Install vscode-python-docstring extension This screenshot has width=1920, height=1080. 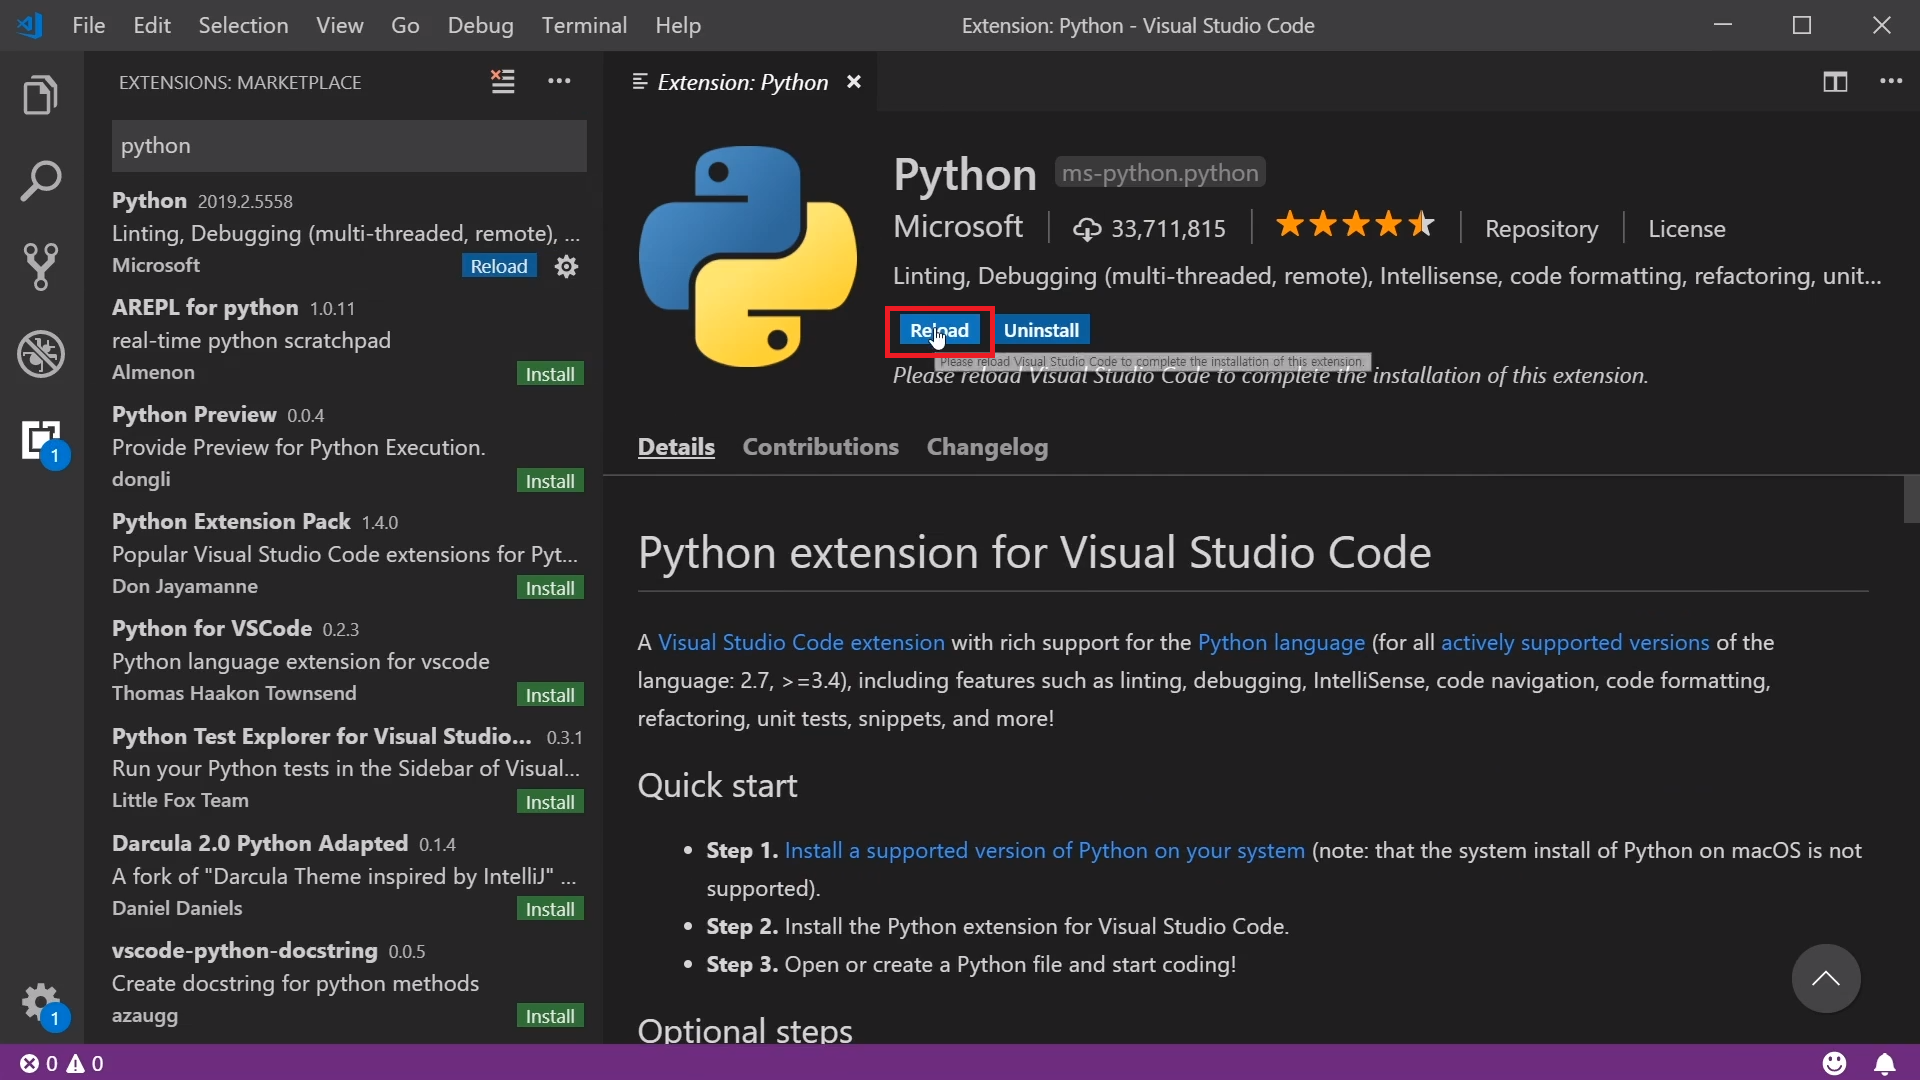tap(550, 1016)
